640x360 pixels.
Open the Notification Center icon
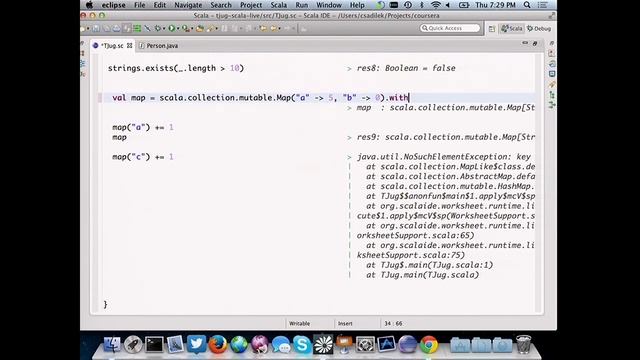pos(543,5)
